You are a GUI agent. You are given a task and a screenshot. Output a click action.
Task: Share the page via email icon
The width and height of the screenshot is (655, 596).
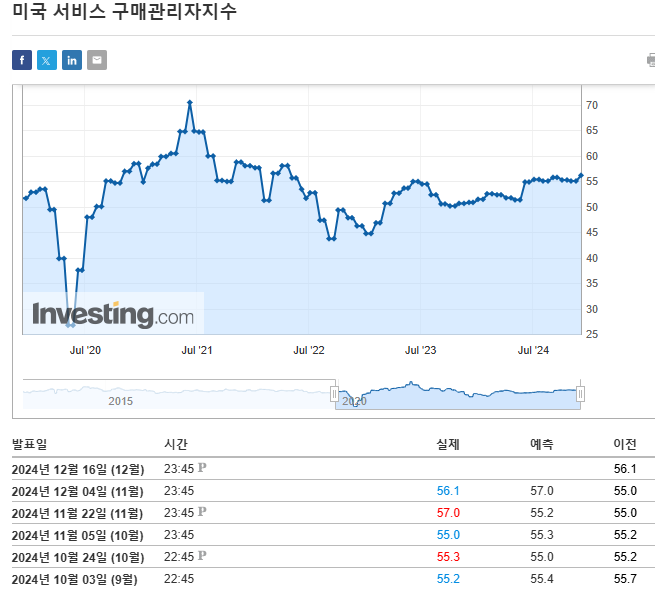click(x=97, y=60)
